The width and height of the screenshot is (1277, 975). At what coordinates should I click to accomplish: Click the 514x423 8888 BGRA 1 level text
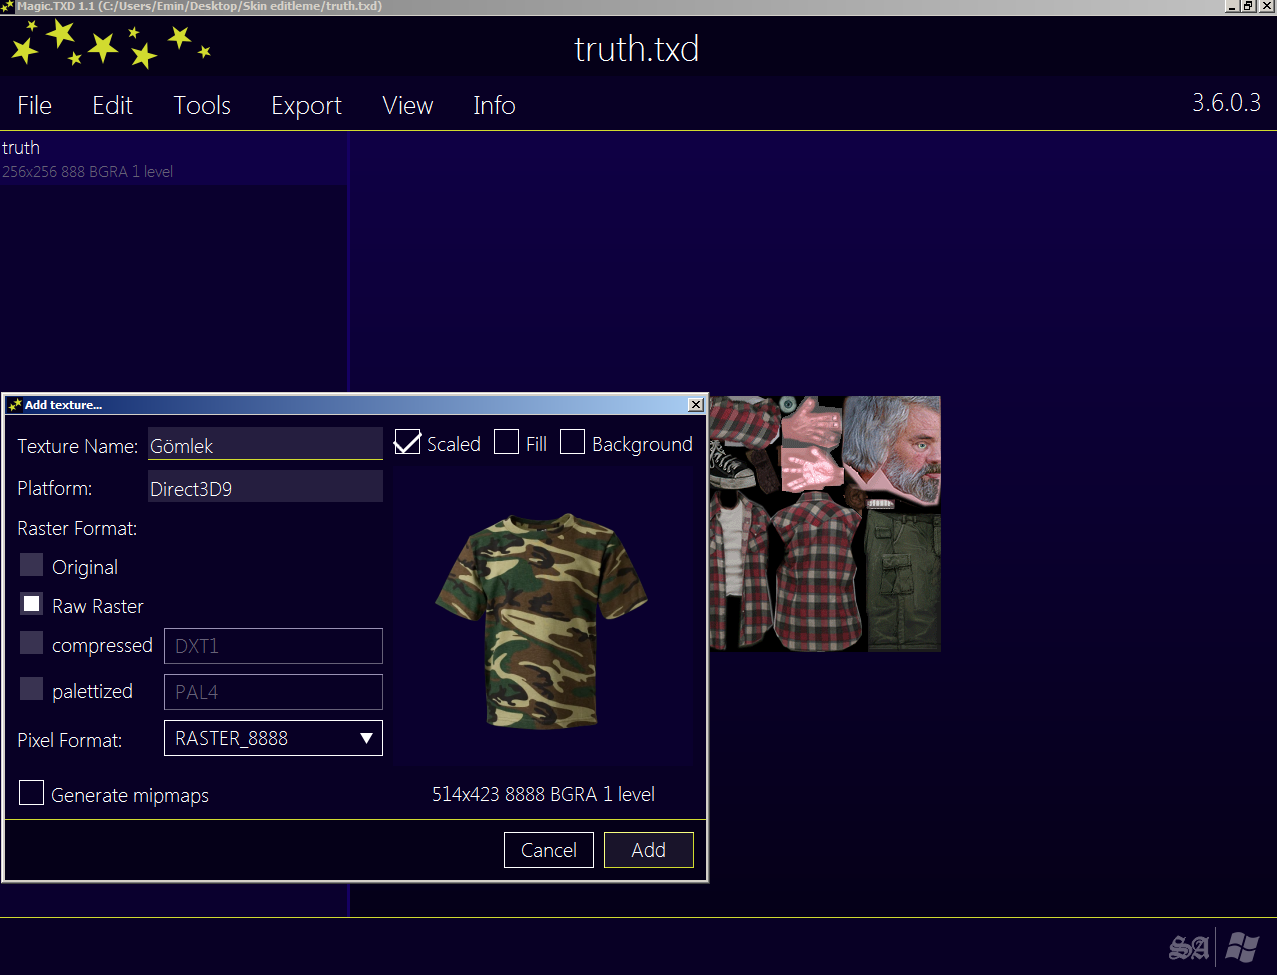coord(544,794)
